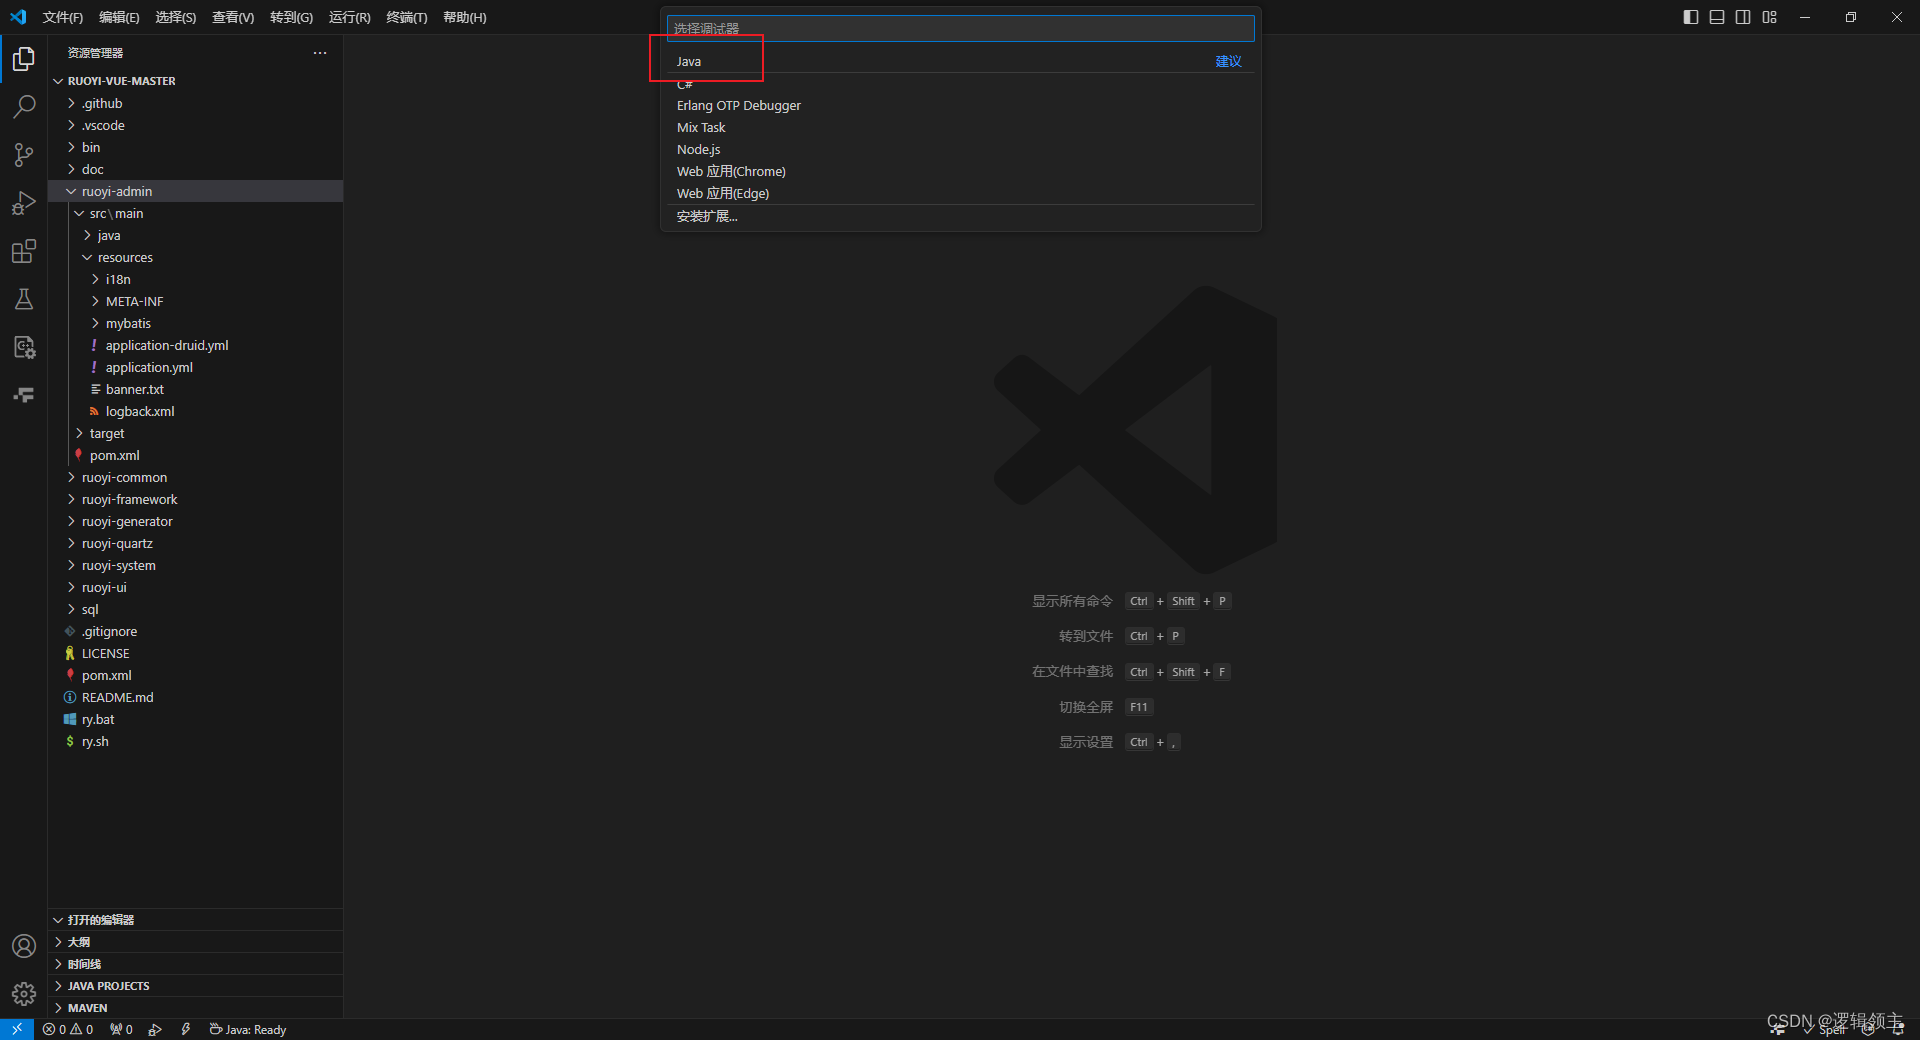1920x1040 pixels.
Task: Open the 文件(F) menu
Action: click(x=63, y=17)
